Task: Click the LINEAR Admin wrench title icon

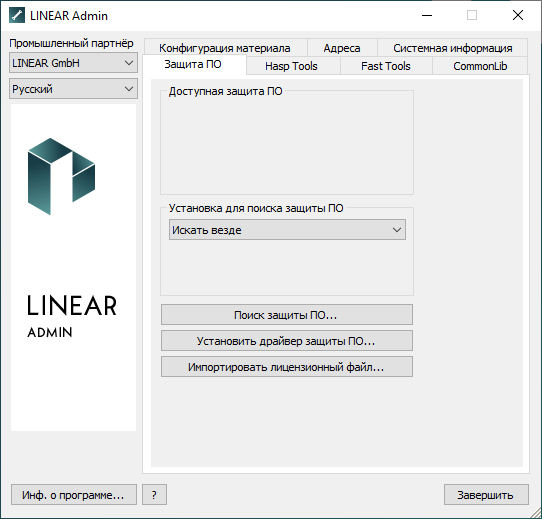Action: (x=17, y=16)
